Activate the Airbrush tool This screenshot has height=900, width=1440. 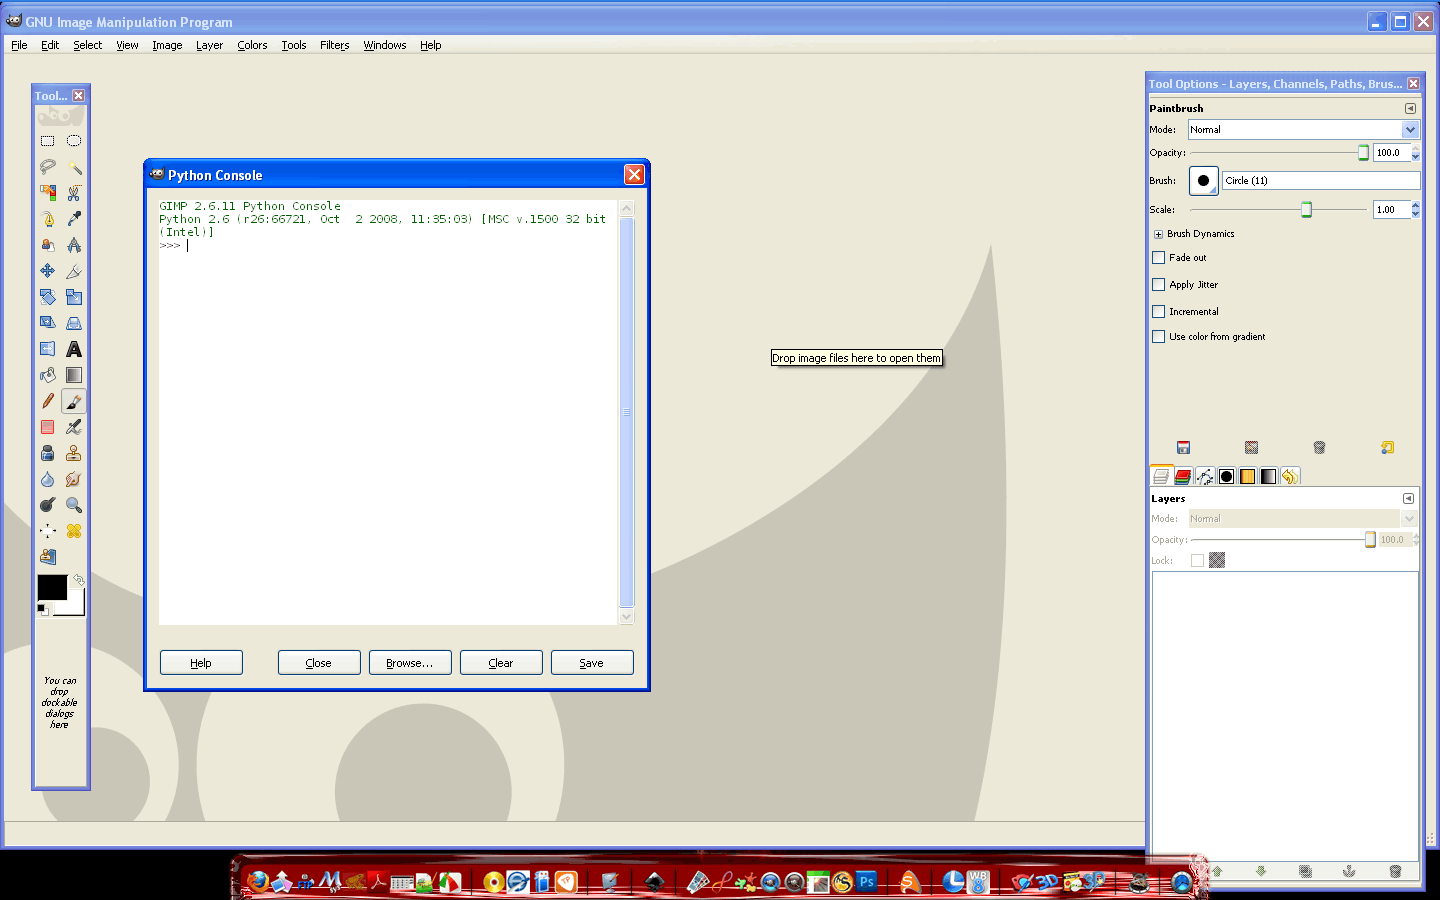tap(74, 427)
